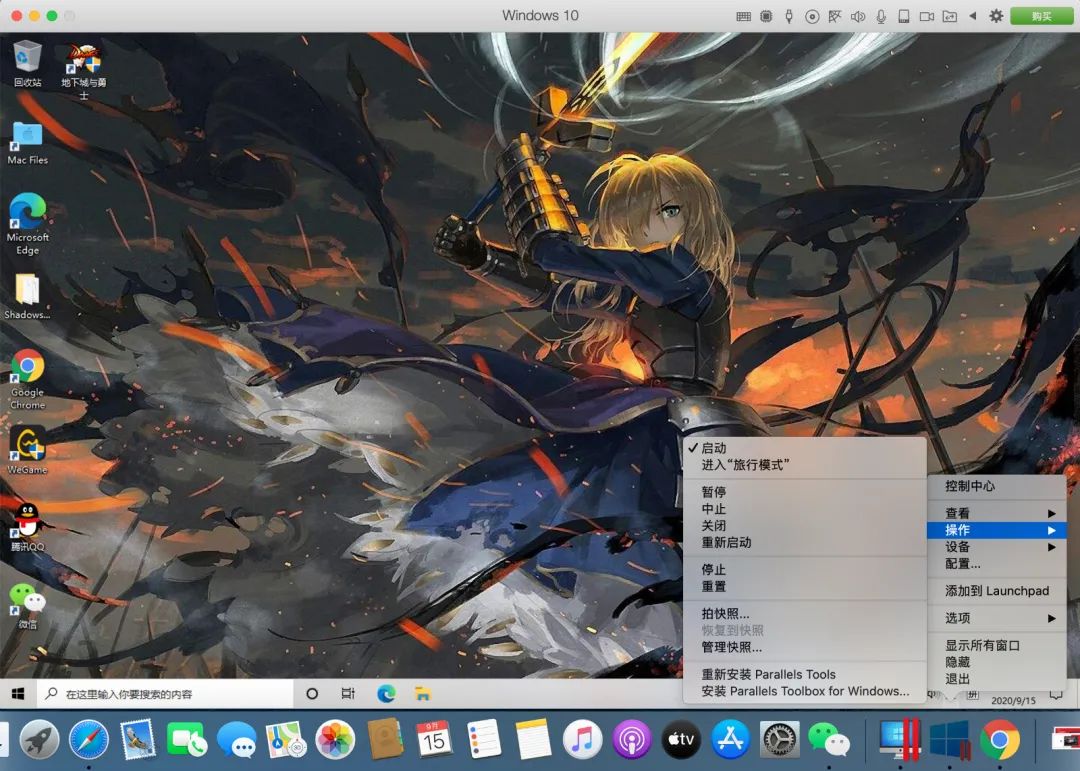This screenshot has height=771, width=1080.
Task: Click the Cortana circle on the taskbar
Action: click(x=312, y=693)
